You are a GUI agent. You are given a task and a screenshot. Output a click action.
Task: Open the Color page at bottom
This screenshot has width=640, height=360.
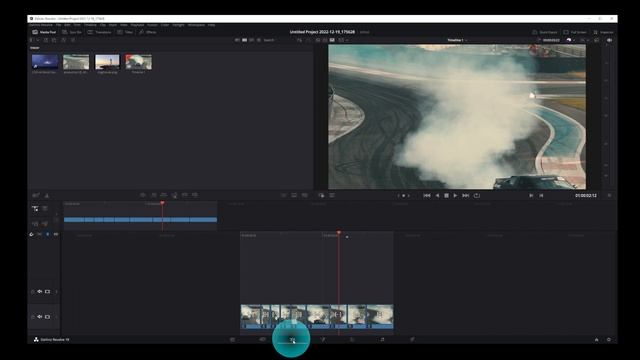pos(352,340)
